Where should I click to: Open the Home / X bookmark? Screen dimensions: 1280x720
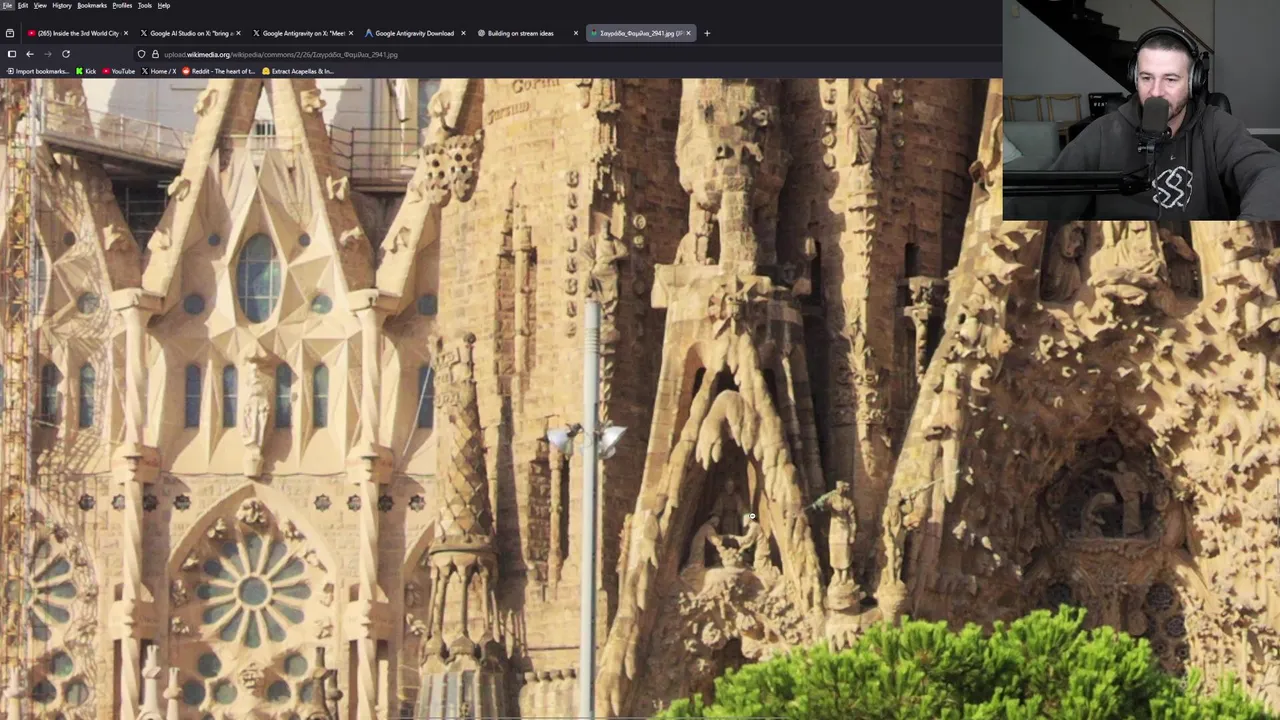(x=159, y=71)
